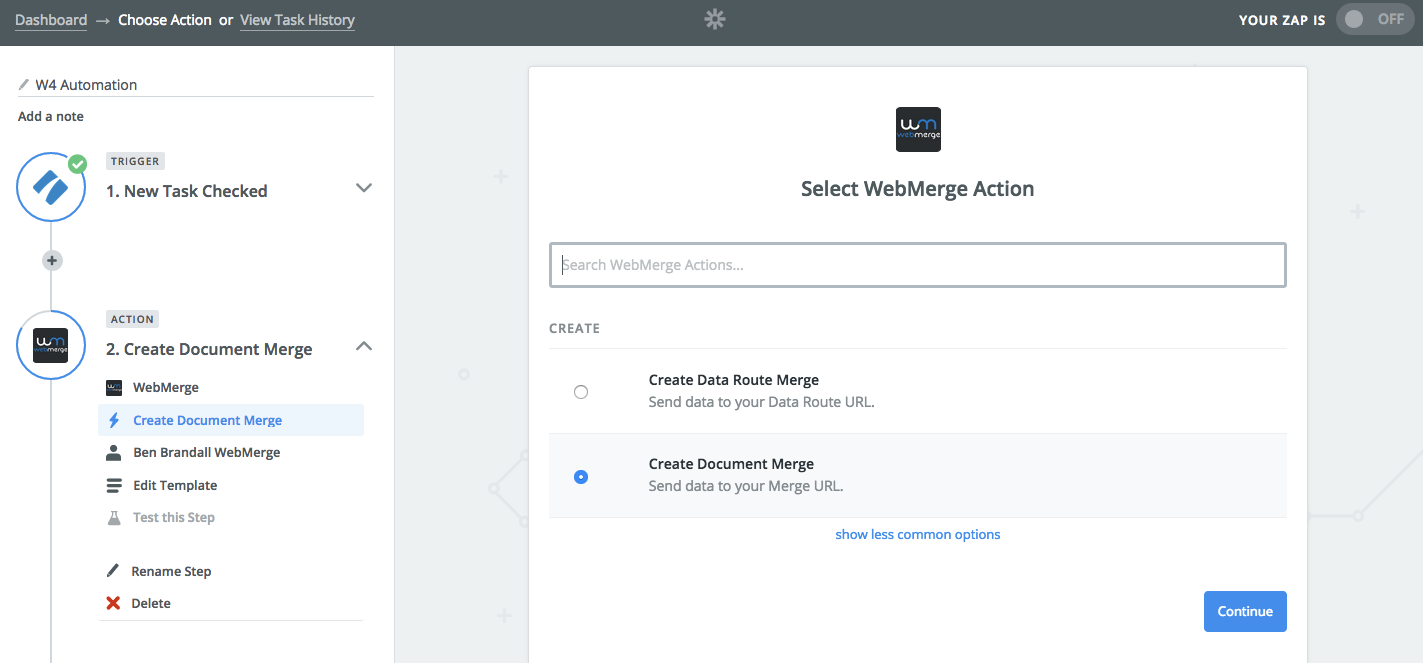Viewport: 1423px width, 663px height.
Task: Collapse the Create Document Merge action step
Action: (364, 346)
